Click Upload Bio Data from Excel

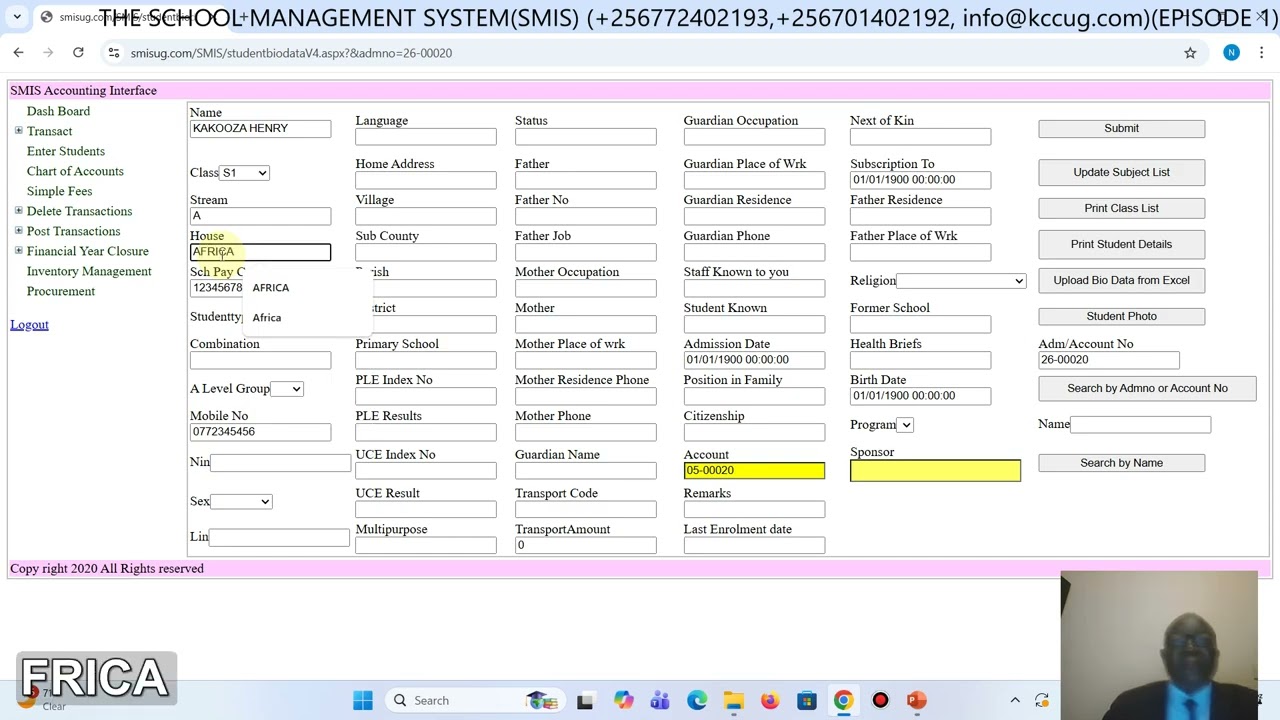point(1121,280)
